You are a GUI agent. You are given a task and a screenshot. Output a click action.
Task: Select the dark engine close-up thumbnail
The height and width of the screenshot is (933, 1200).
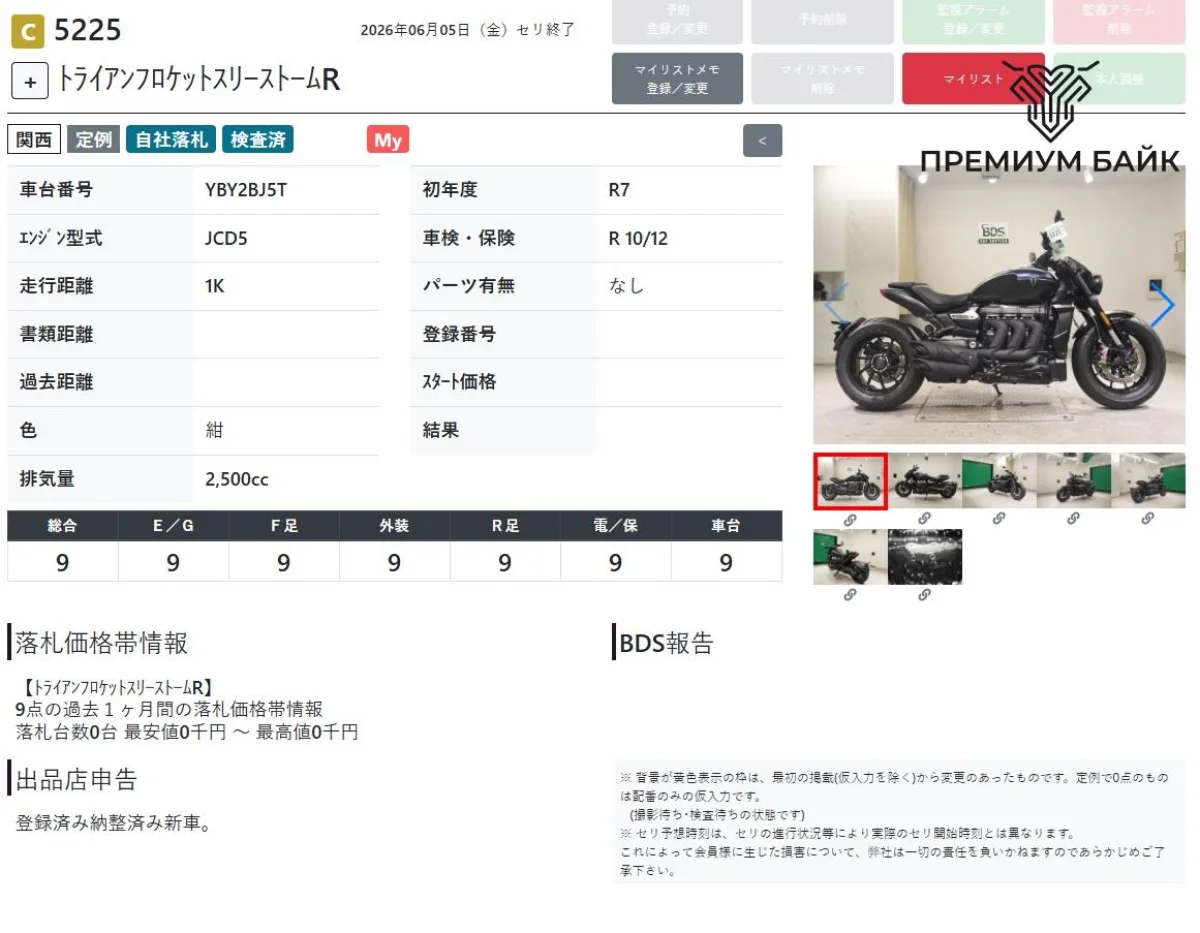click(925, 557)
